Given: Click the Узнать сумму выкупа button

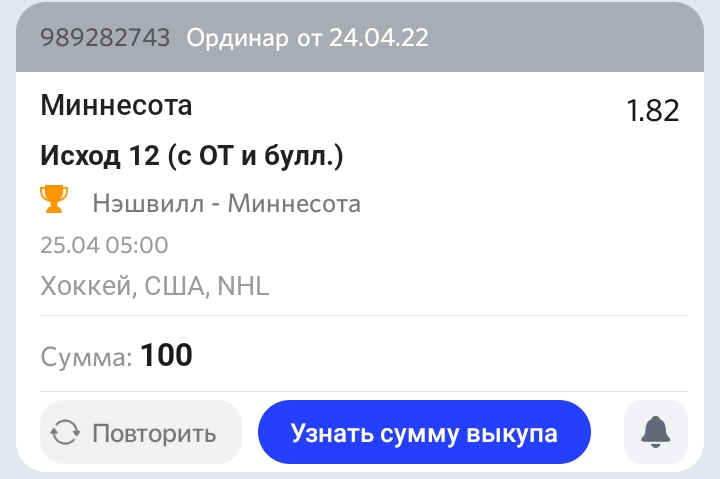Looking at the screenshot, I should [424, 433].
